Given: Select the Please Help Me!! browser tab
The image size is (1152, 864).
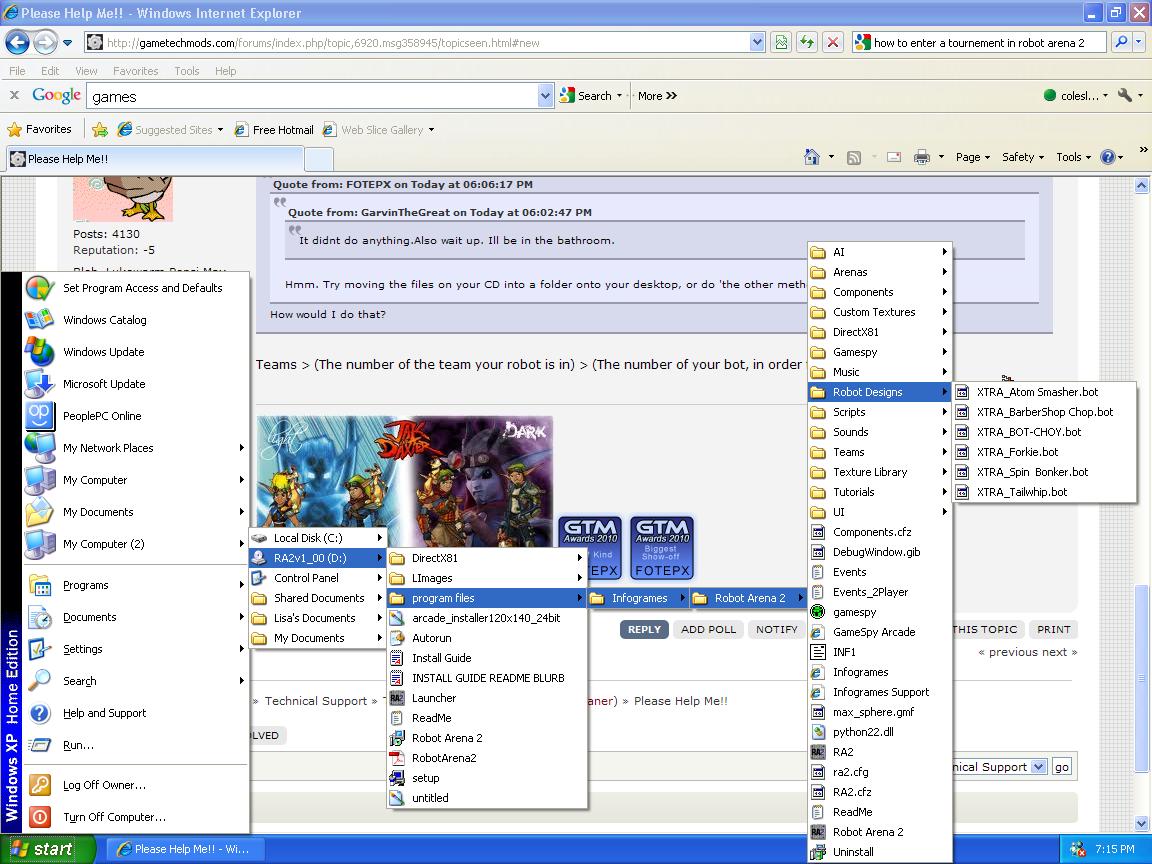Looking at the screenshot, I should point(155,159).
